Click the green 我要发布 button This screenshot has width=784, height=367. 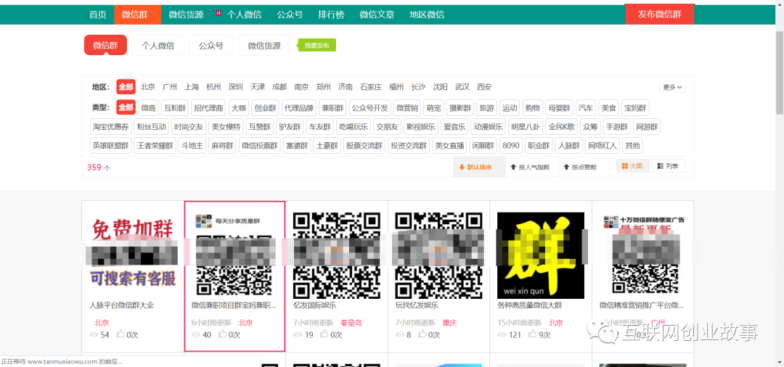pos(316,46)
